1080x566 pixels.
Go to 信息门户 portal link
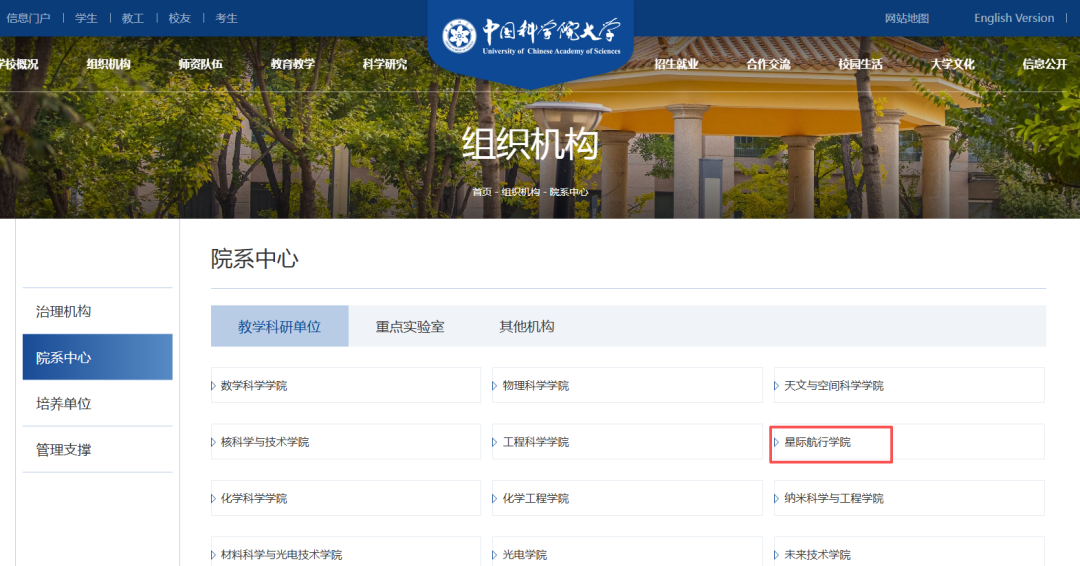(28, 18)
